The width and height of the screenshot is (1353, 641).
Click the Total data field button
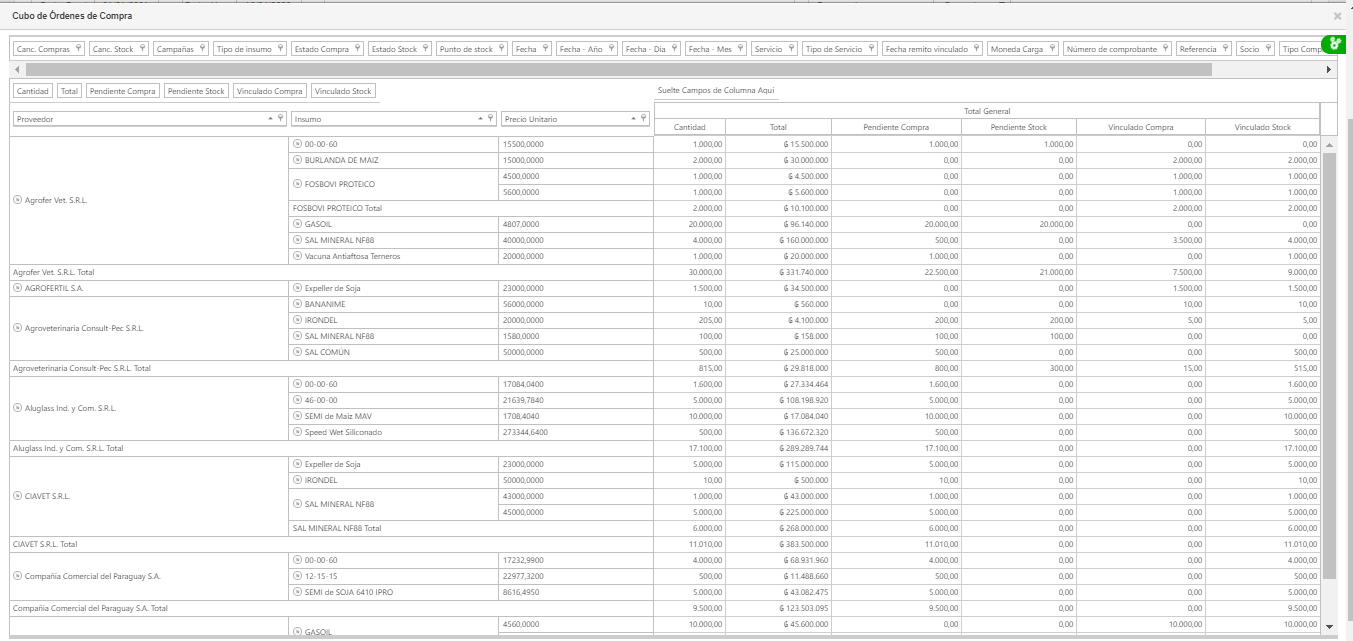coord(69,91)
